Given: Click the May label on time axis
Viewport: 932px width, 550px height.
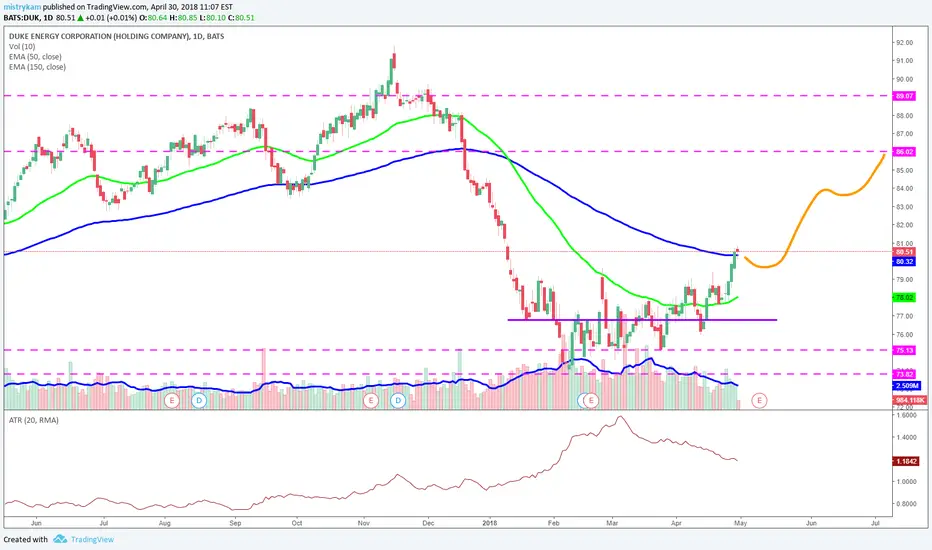Looking at the screenshot, I should tap(741, 523).
